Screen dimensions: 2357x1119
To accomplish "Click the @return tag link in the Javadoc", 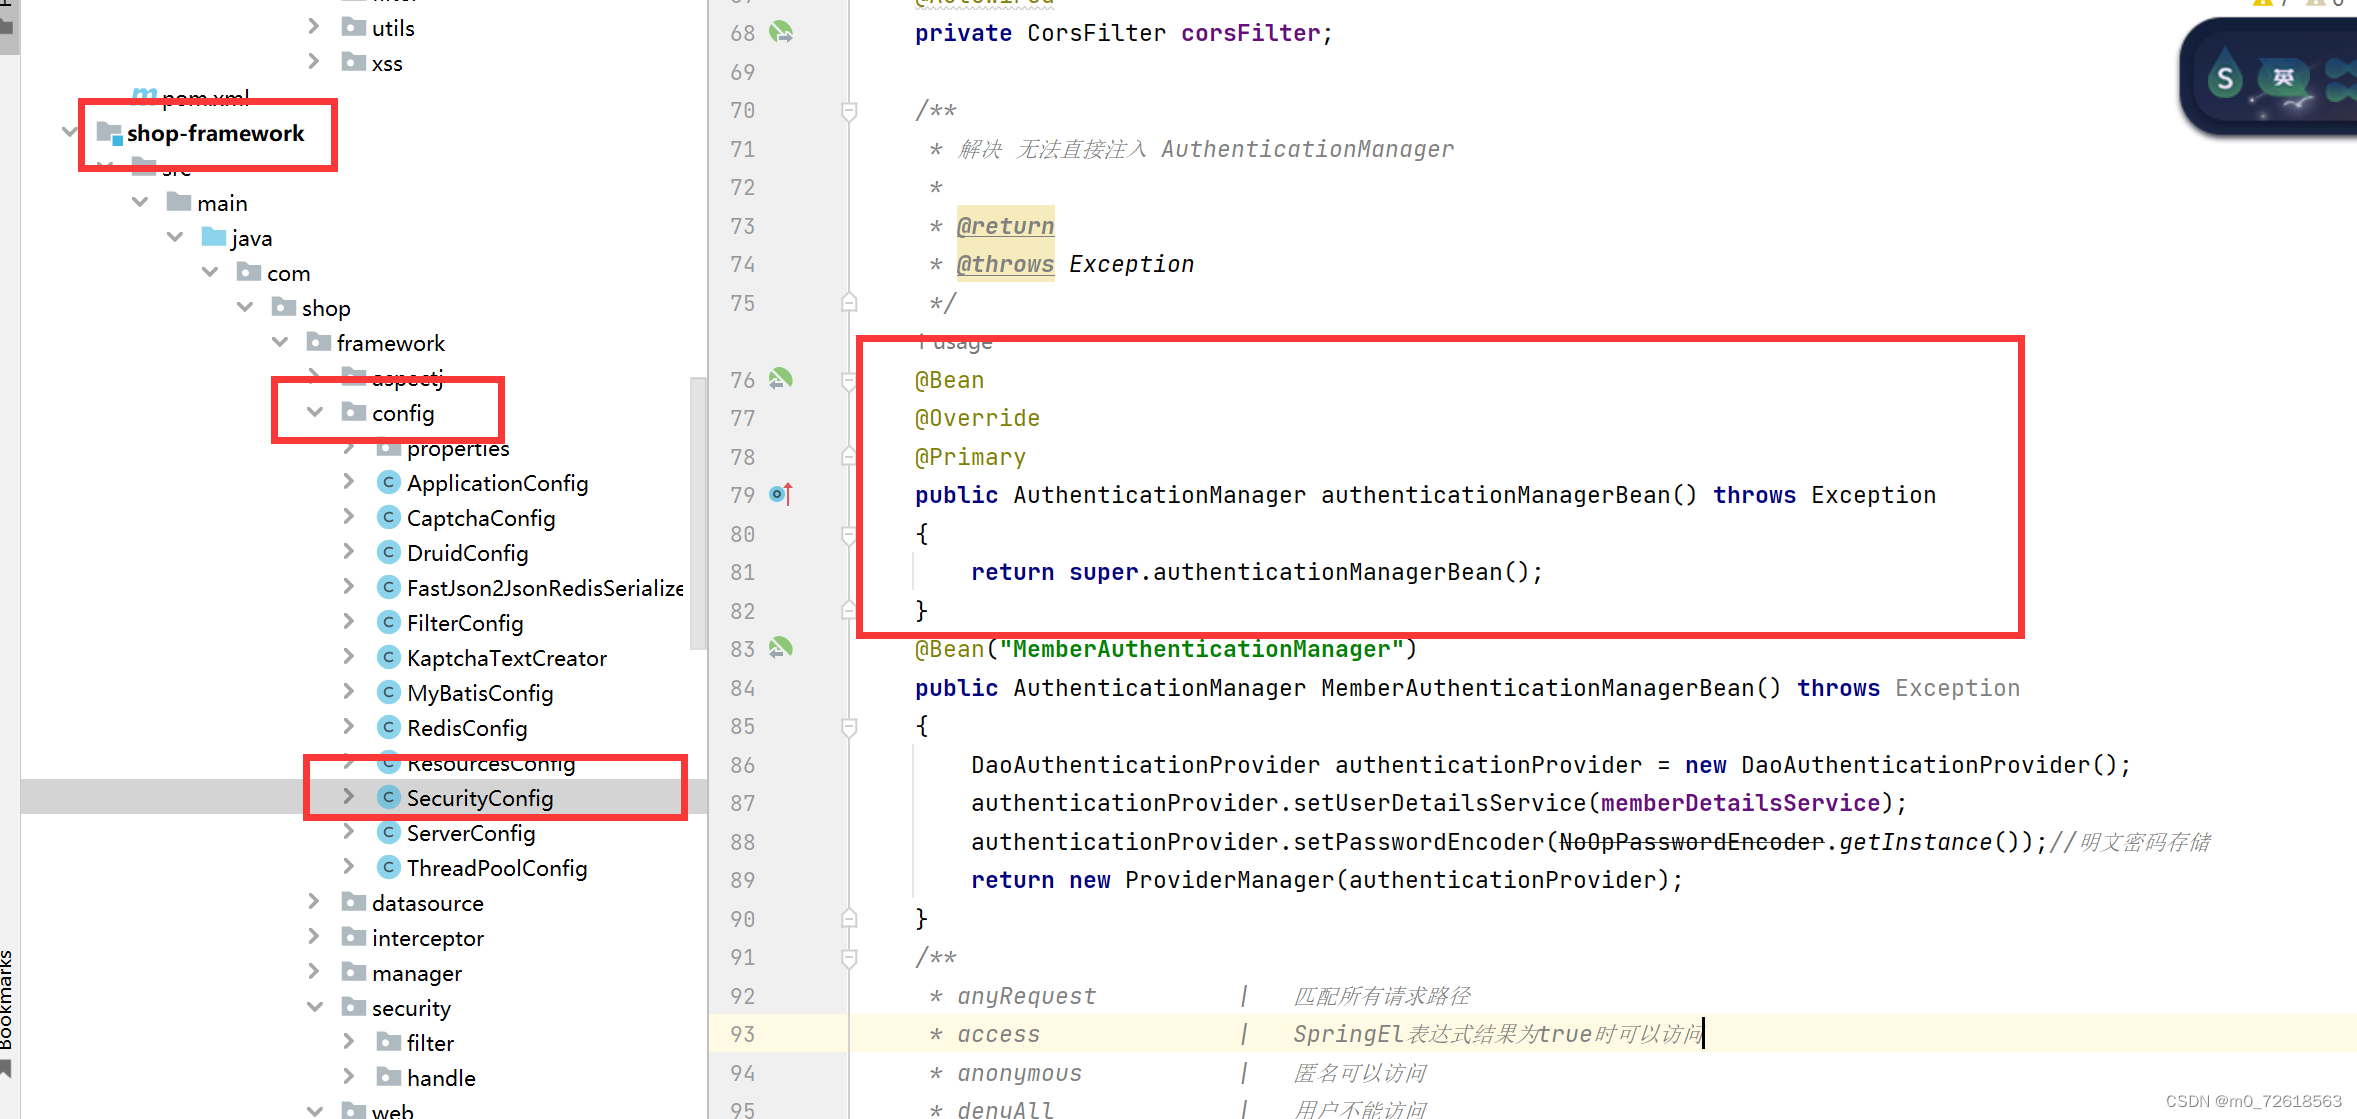I will [1005, 225].
